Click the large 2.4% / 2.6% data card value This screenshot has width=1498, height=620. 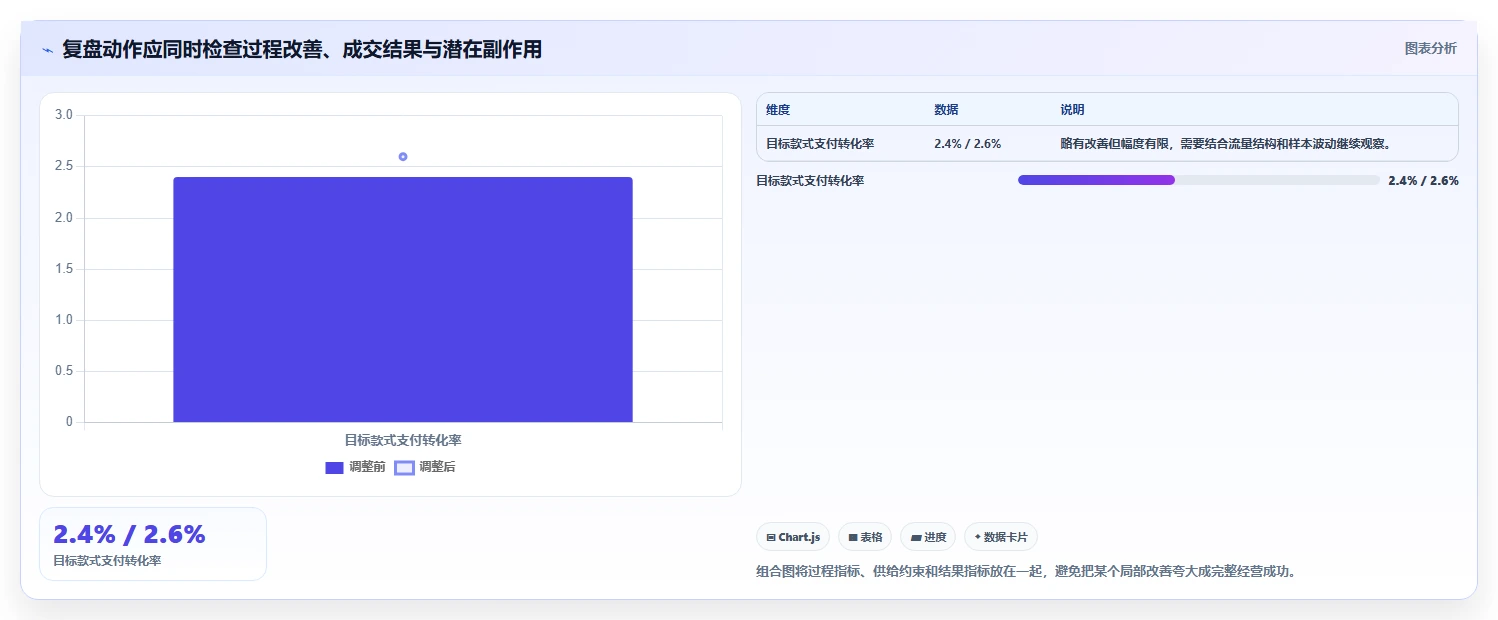[129, 534]
